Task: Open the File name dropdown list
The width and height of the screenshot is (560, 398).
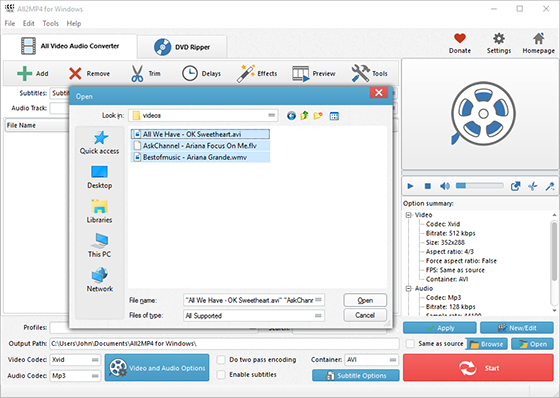Action: (318, 300)
